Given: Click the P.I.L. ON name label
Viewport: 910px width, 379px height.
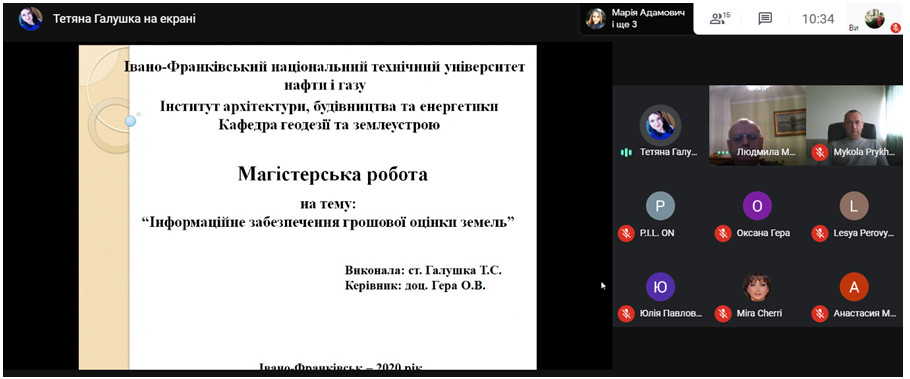Looking at the screenshot, I should click(x=656, y=233).
